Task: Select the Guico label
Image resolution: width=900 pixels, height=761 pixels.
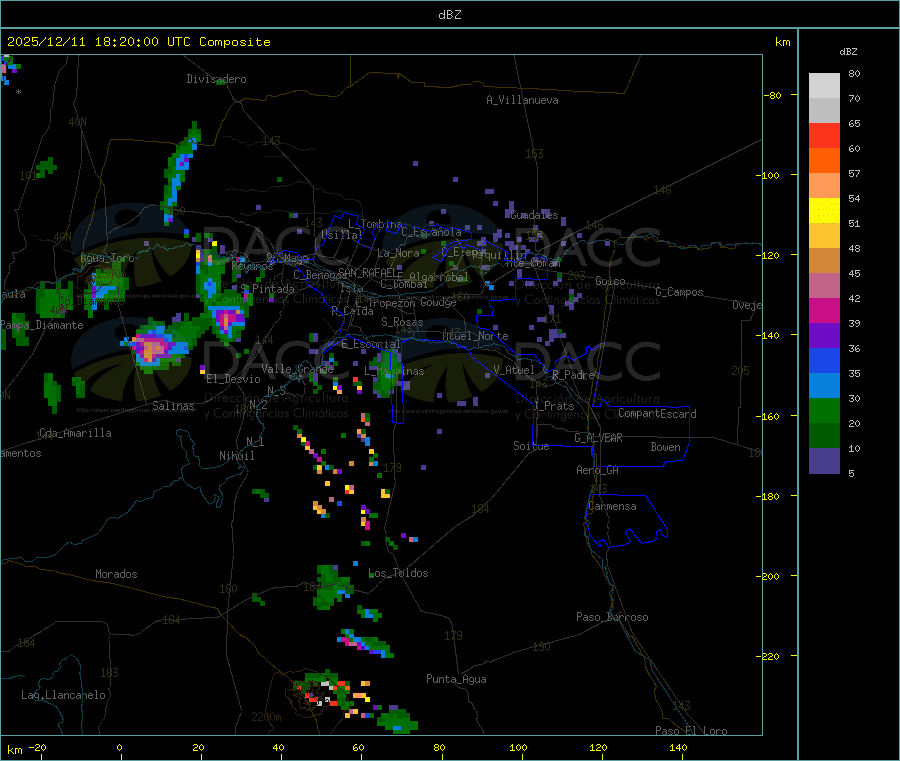Action: coord(610,281)
